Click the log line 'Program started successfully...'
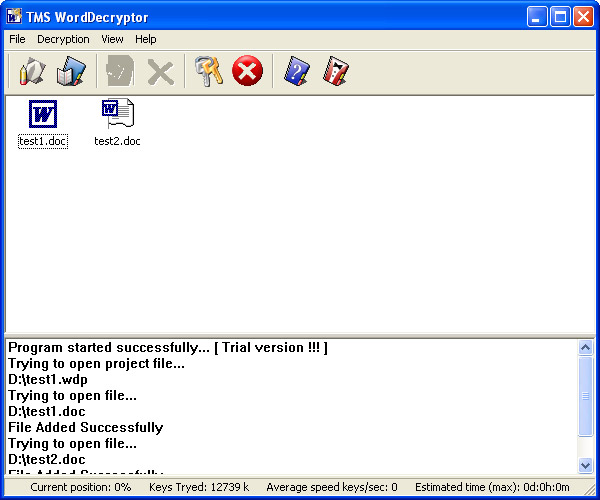The height and width of the screenshot is (500, 600). 168,347
